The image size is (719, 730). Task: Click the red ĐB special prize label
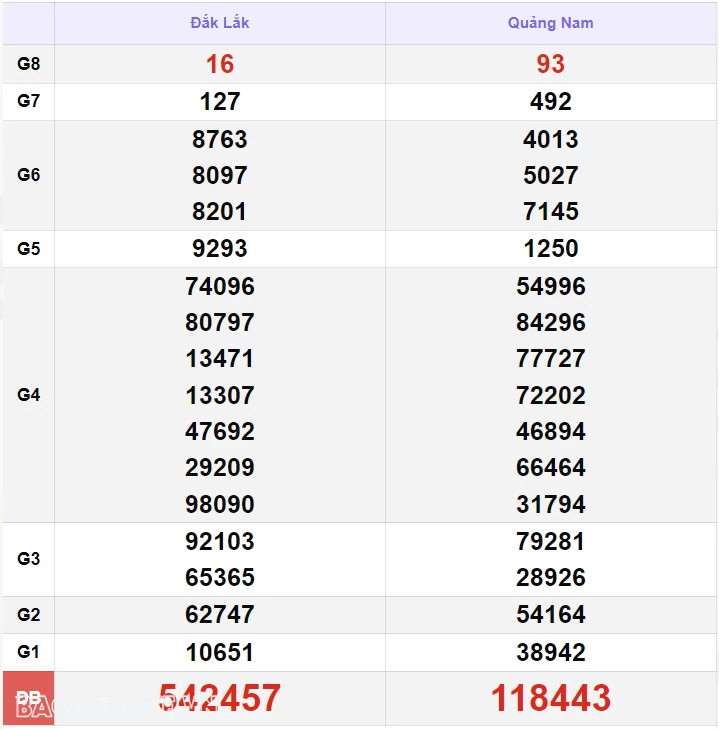(29, 698)
